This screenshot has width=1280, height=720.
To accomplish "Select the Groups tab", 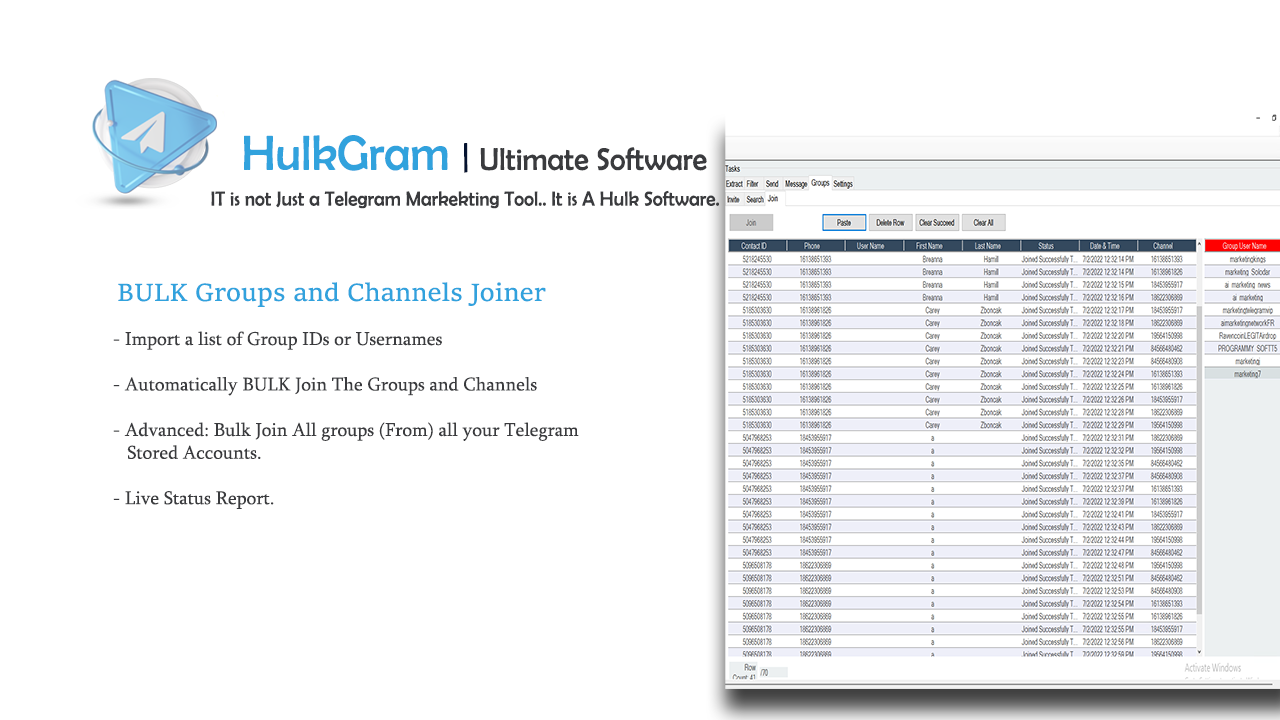I will point(820,184).
